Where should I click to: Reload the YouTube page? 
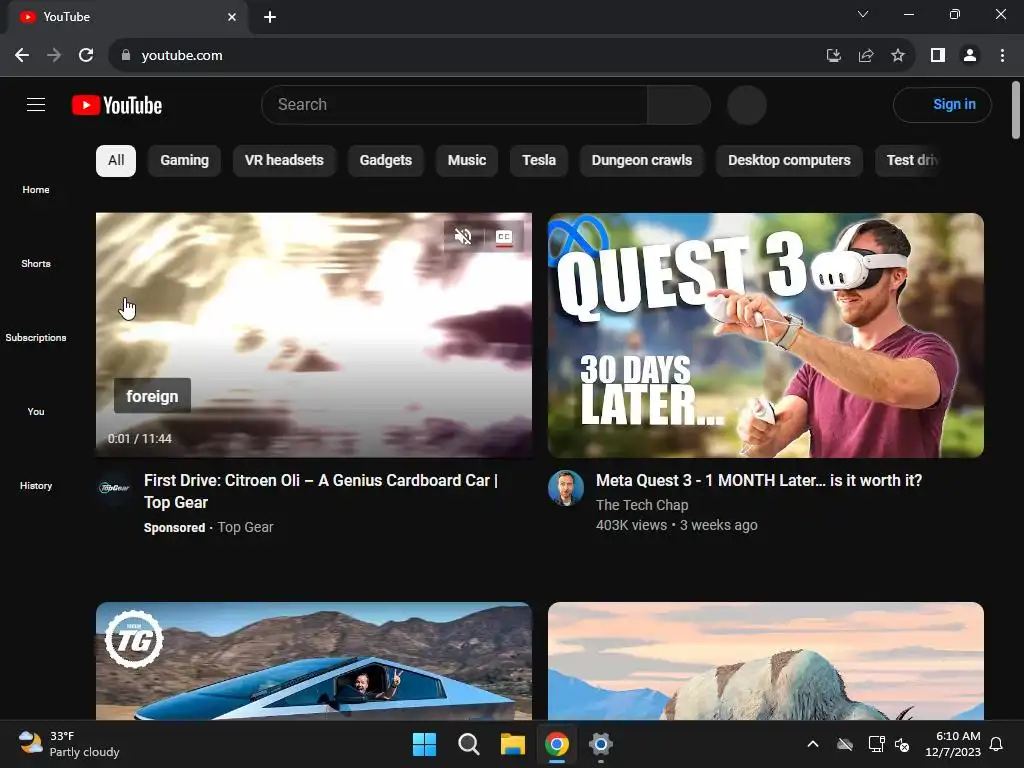click(86, 56)
